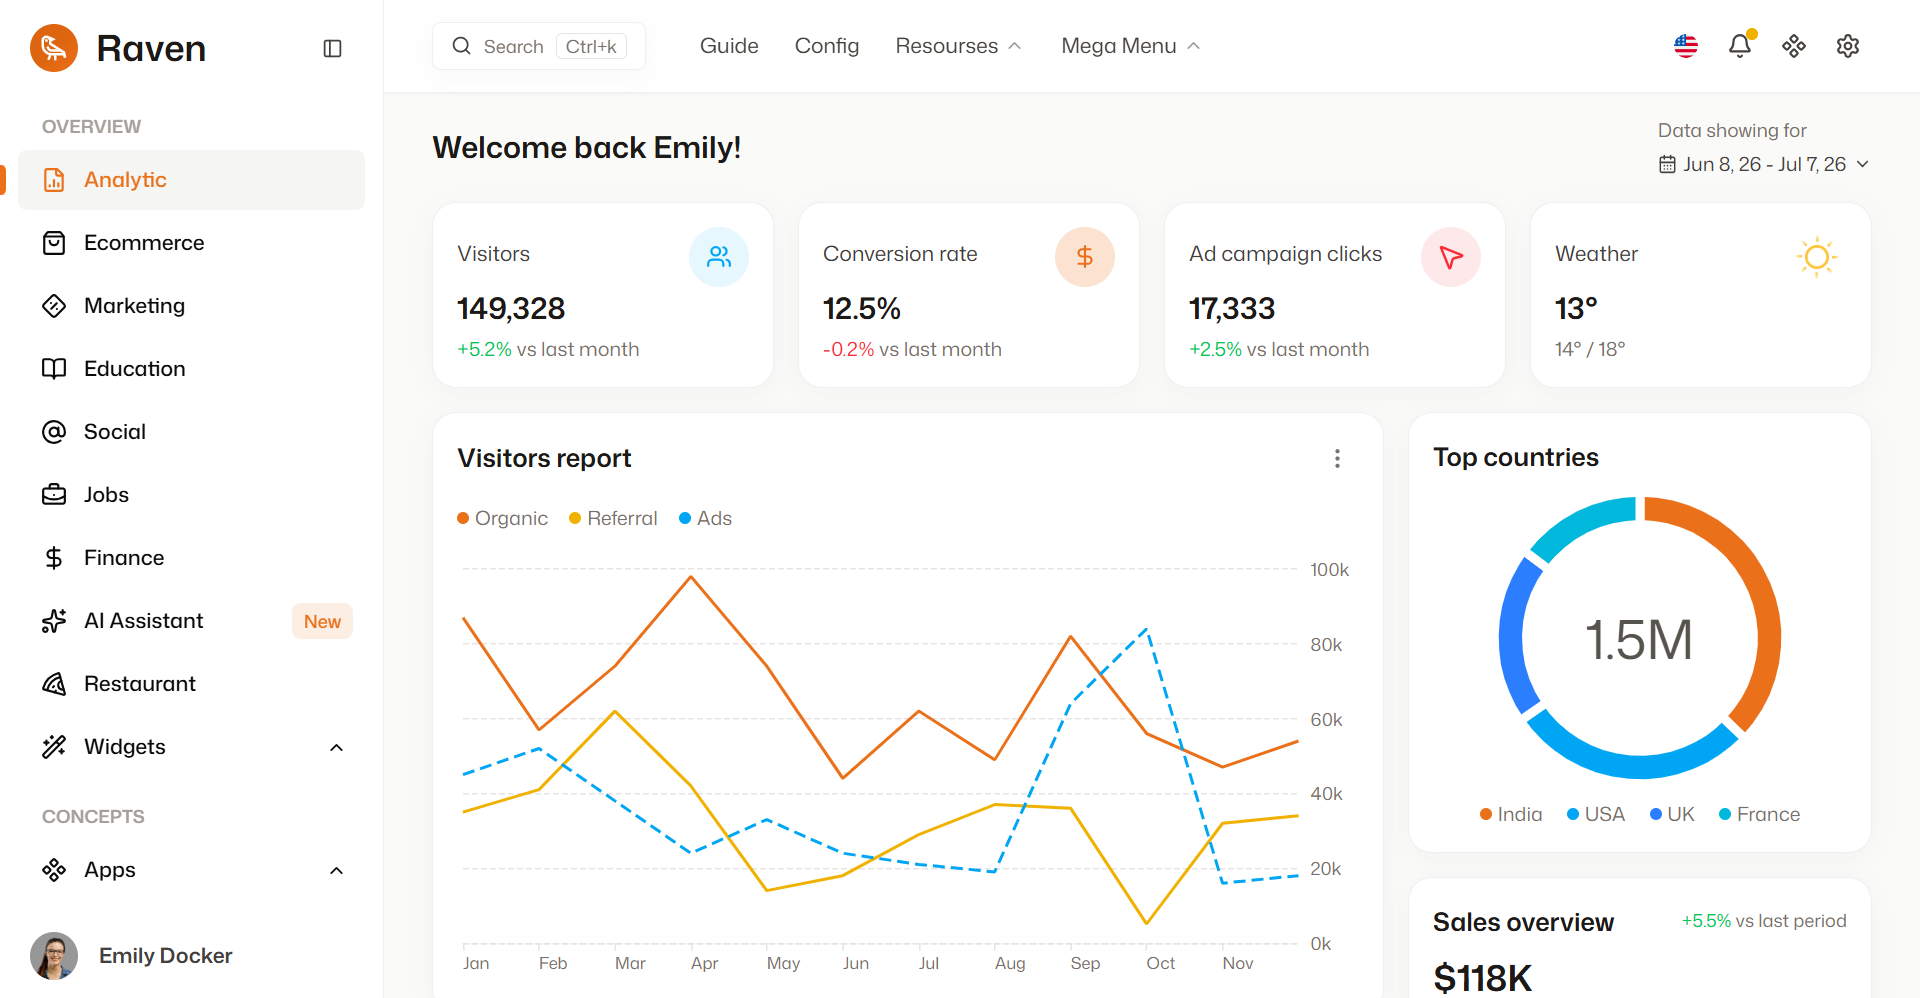Open the Ecommerce sidebar item

coord(192,243)
